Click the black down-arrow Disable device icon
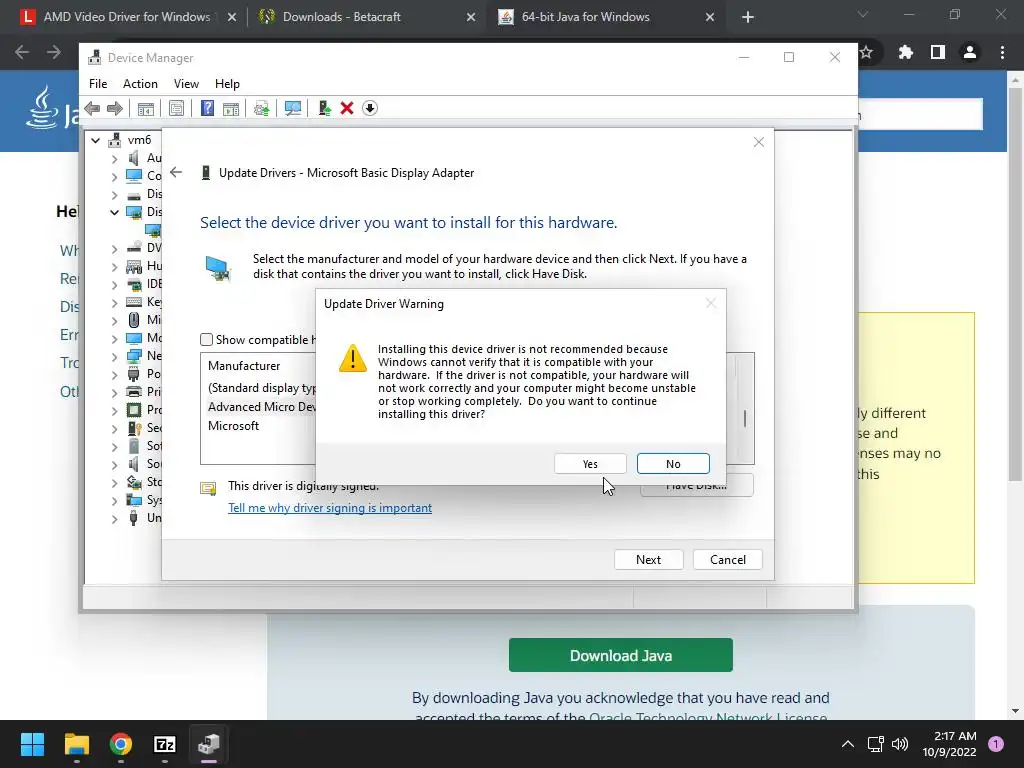Viewport: 1024px width, 768px height. [x=370, y=108]
